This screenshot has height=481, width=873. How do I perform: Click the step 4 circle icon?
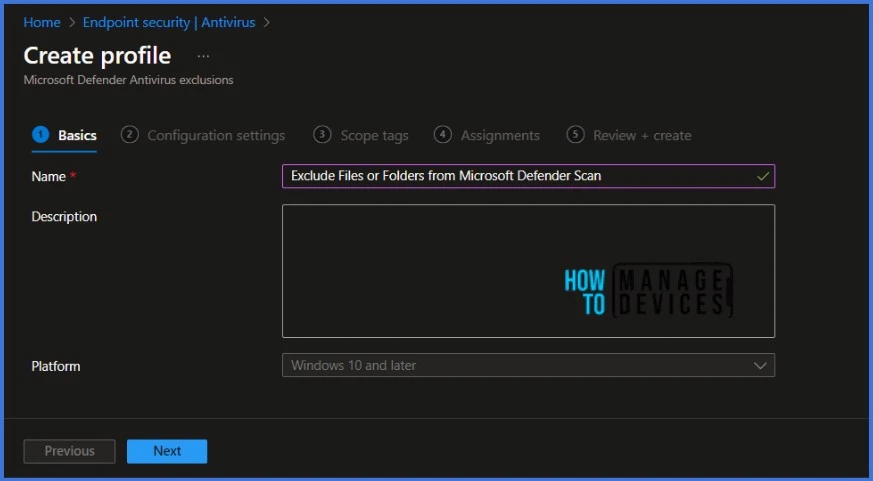[443, 135]
